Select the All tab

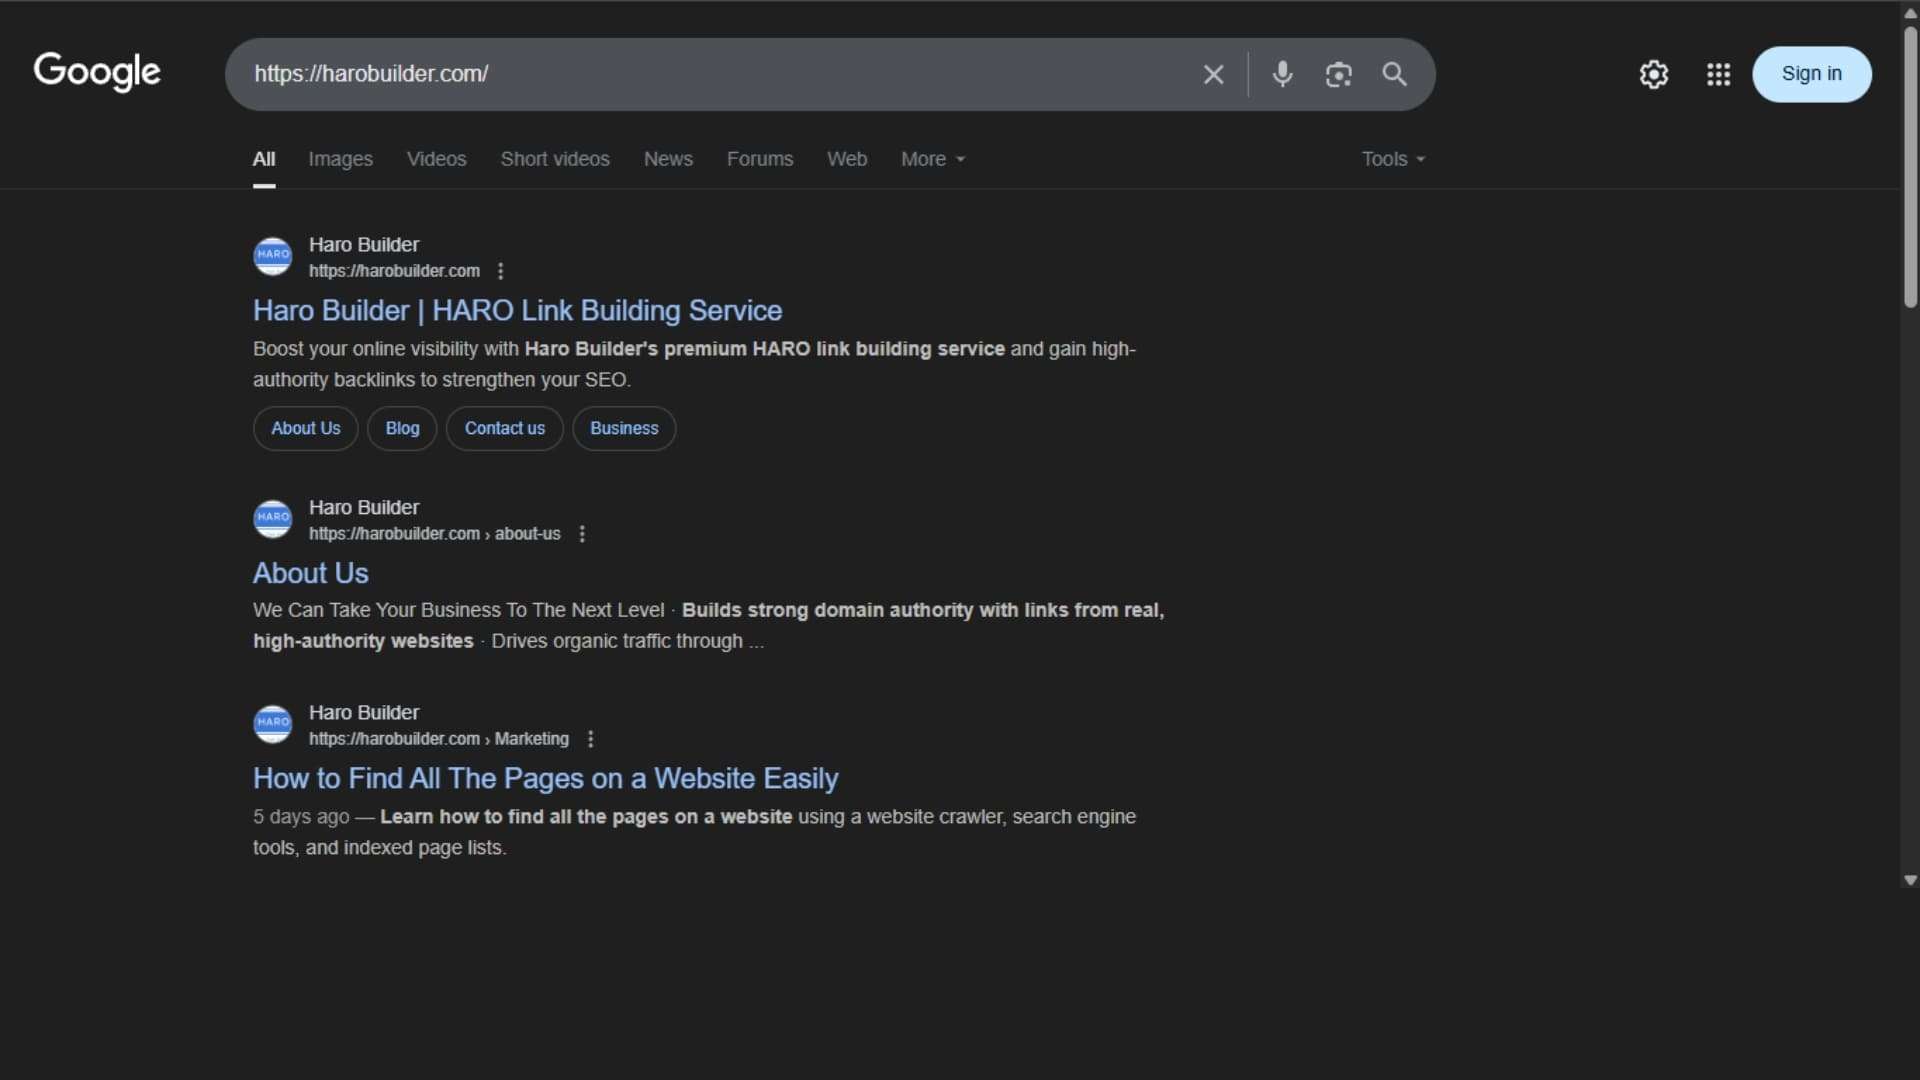point(264,159)
